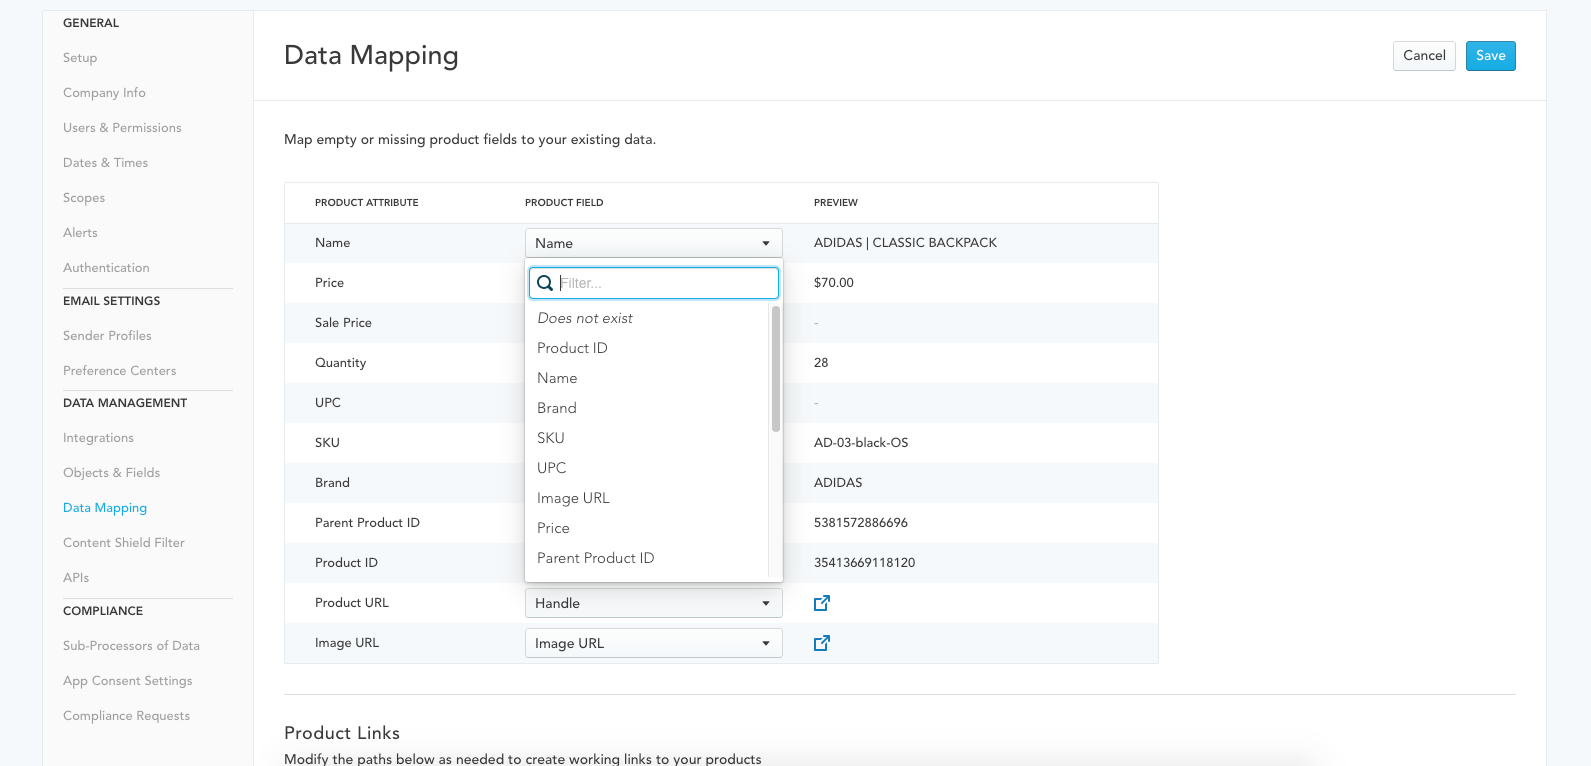Click the 'ADIDAS | CLASSIC BACKPACK' preview text
Image resolution: width=1591 pixels, height=766 pixels.
[905, 243]
